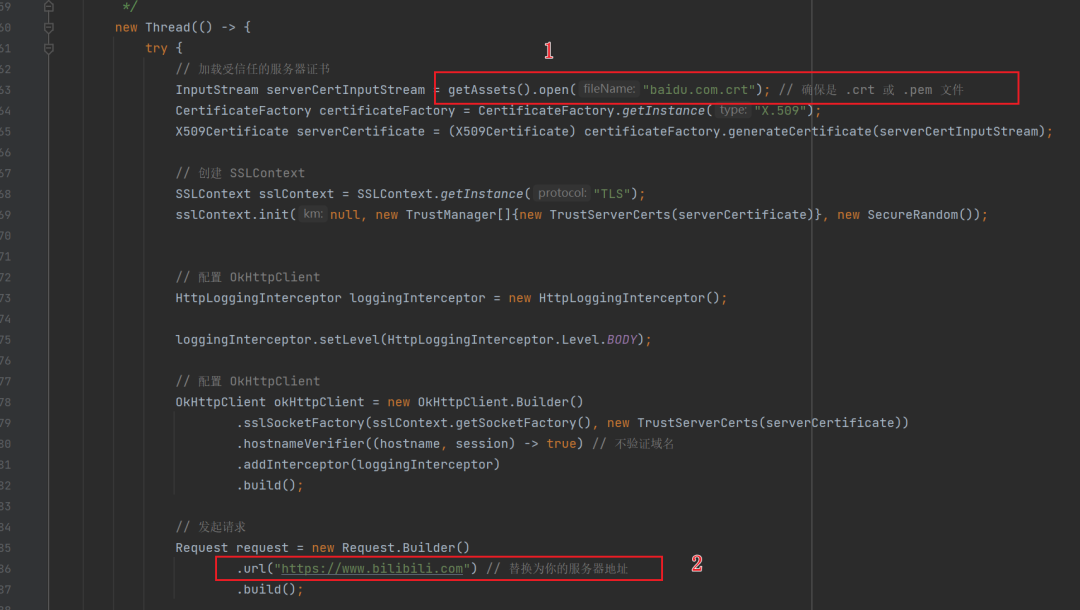The height and width of the screenshot is (610, 1080).
Task: Place cursor inside the "TLS" string
Action: [x=611, y=193]
